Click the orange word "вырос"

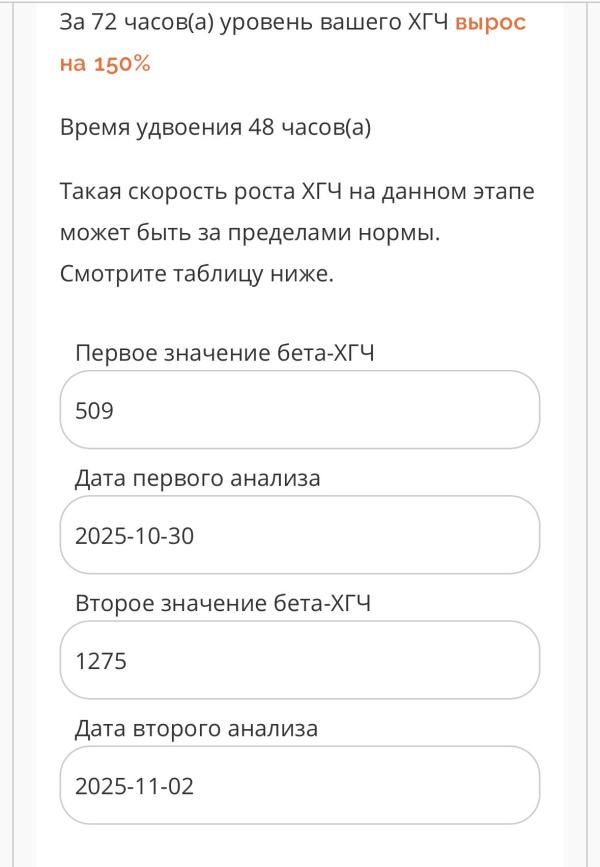coord(490,23)
